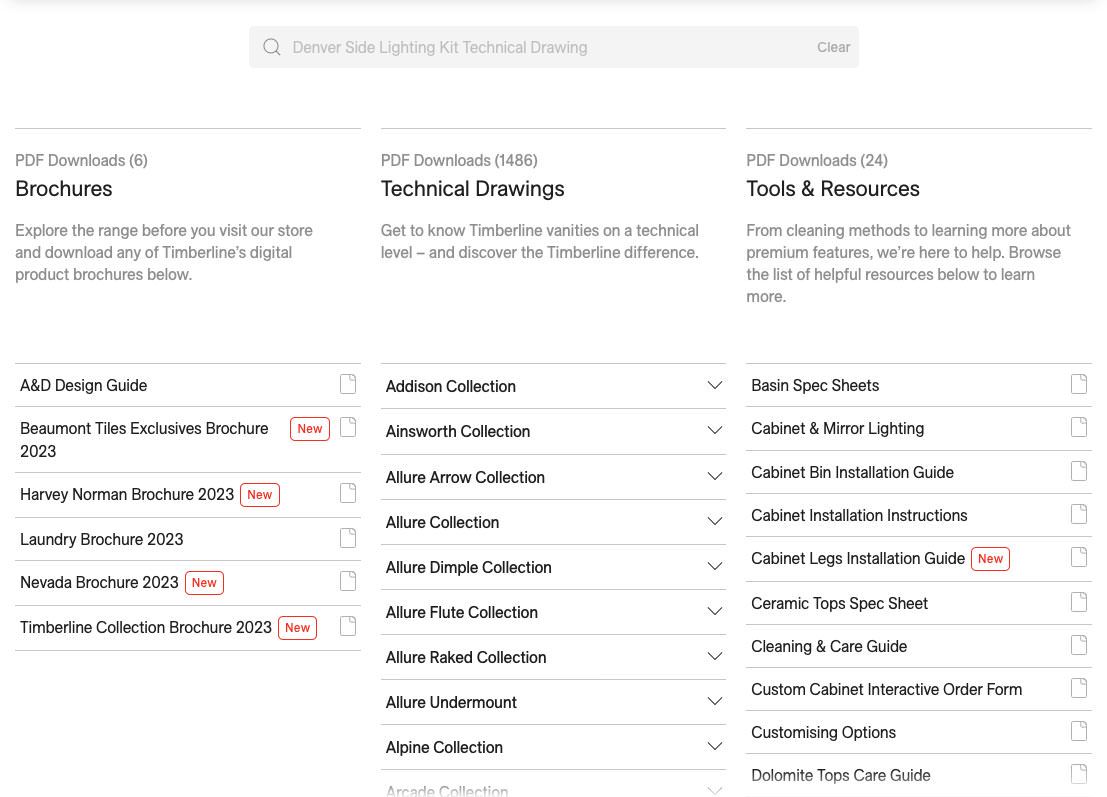The image size is (1107, 797).
Task: Expand the Allure Arrow Collection chevron
Action: click(714, 477)
